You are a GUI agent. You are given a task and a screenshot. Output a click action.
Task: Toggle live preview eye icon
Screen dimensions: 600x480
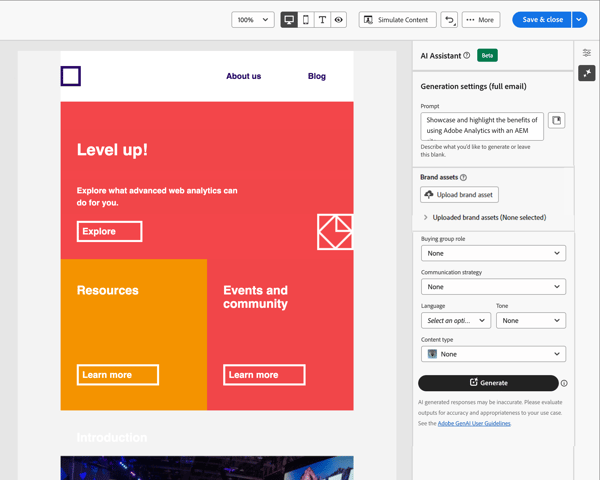(339, 20)
